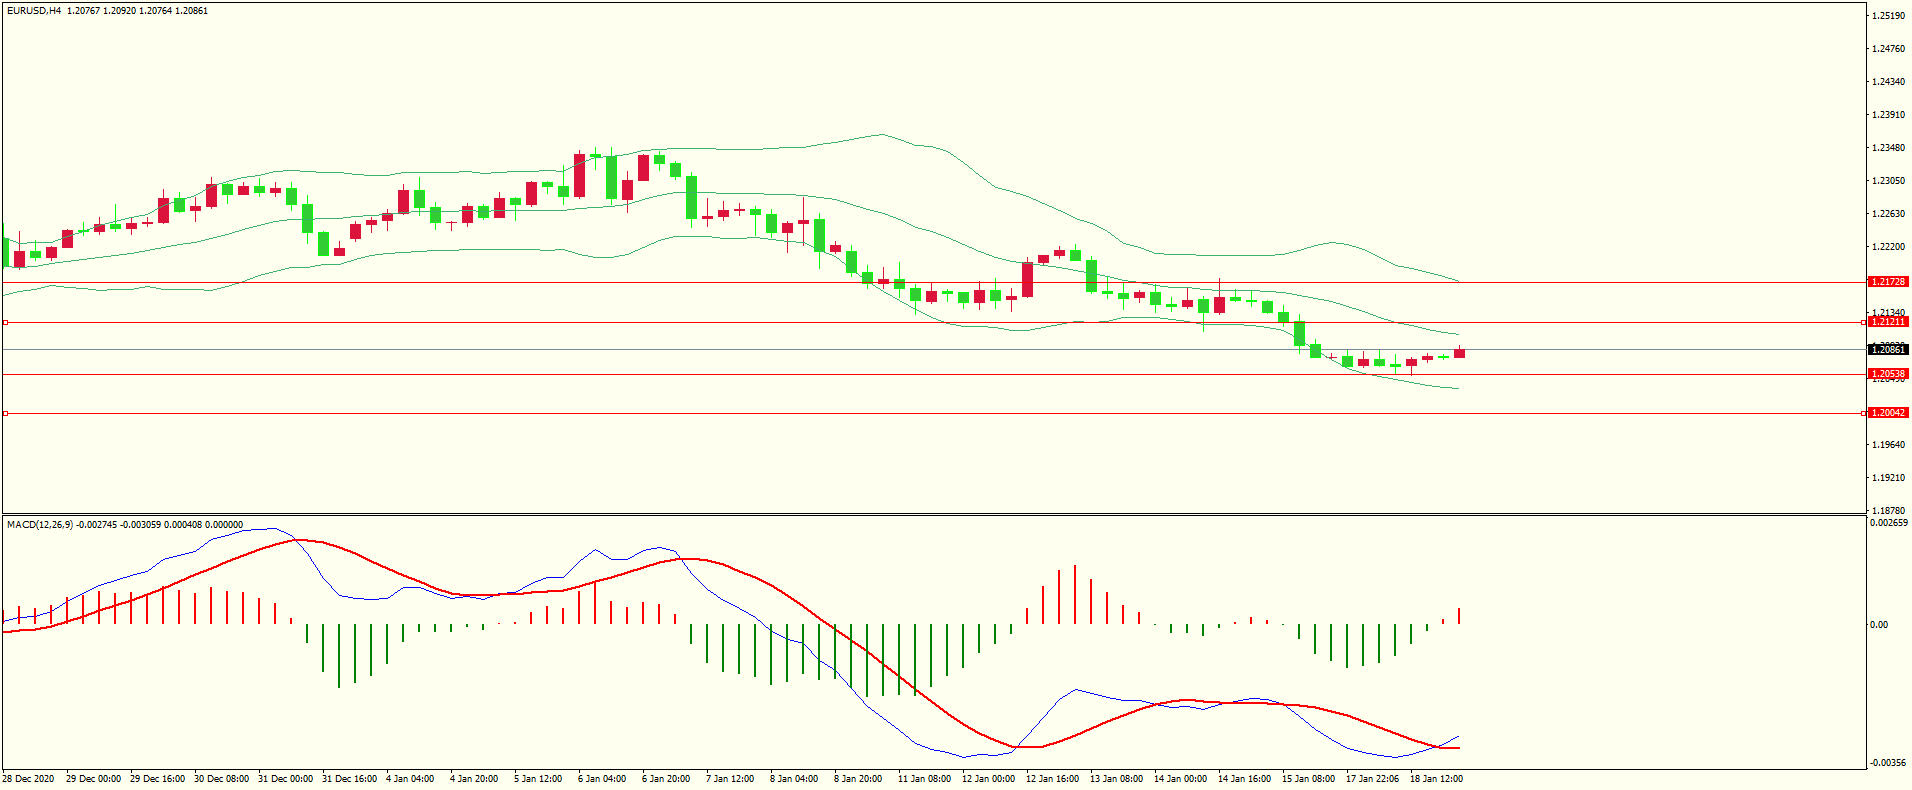Select the 18 Jan 12:00 time label

click(1436, 779)
